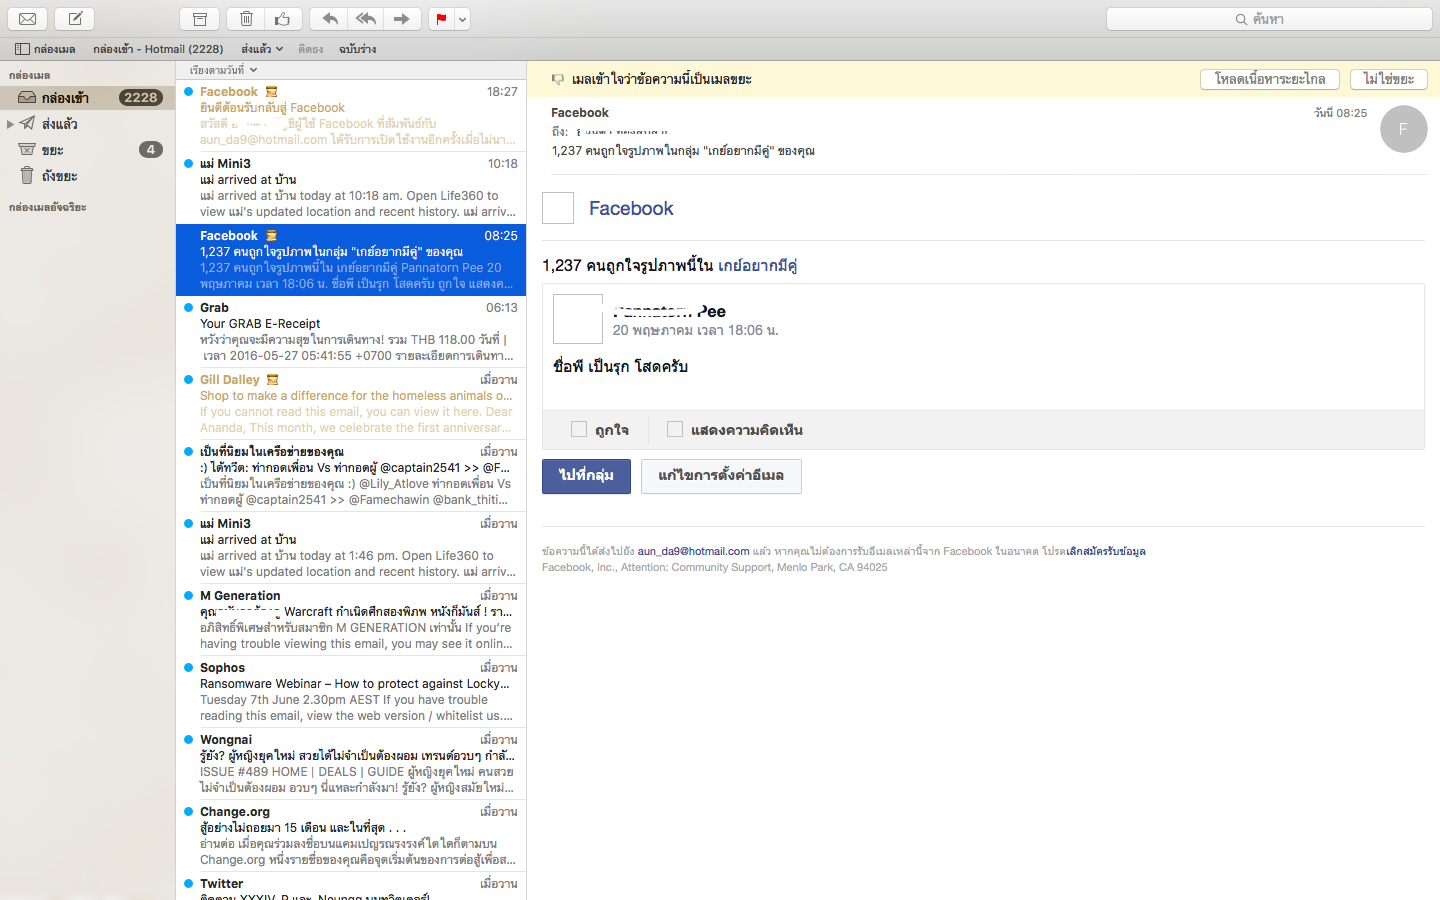Open the Junk mailbox with 4 messages
Screen dimensions: 1440x900
[87, 150]
